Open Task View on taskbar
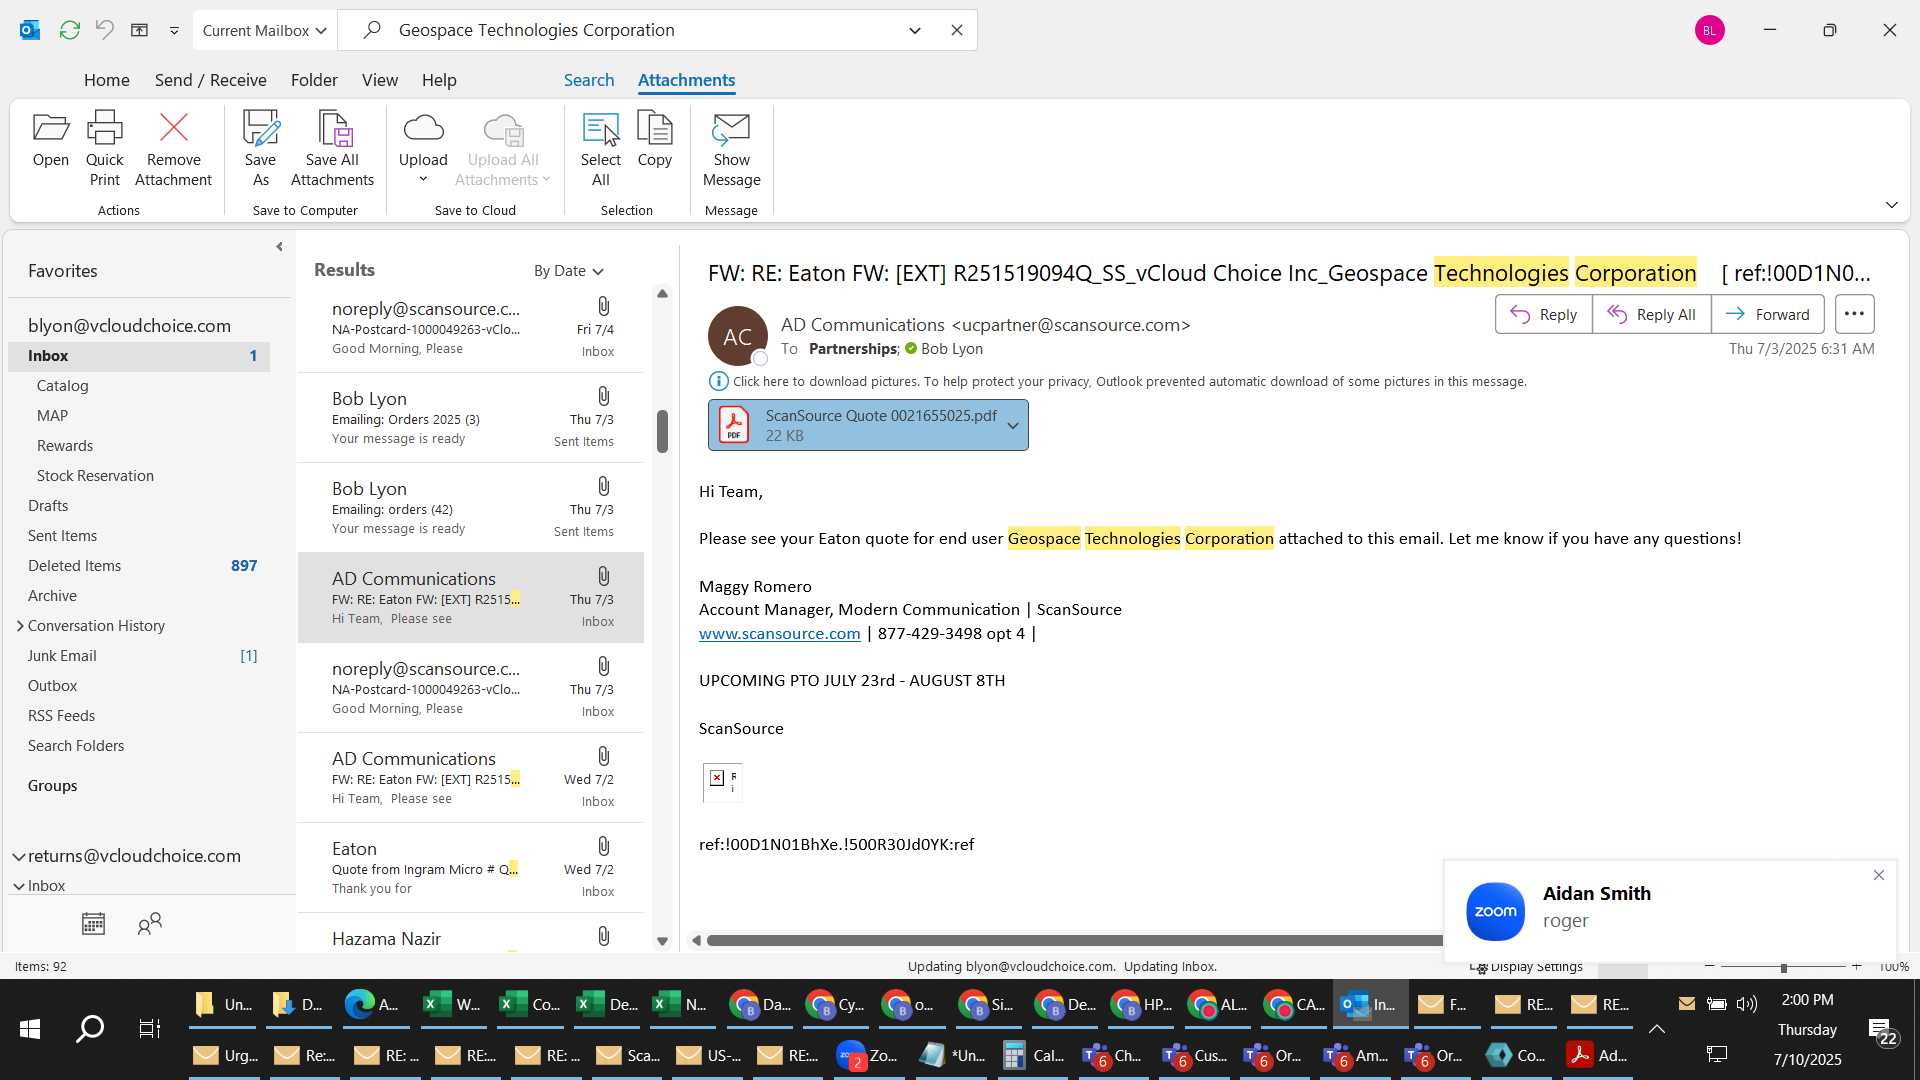Viewport: 1920px width, 1080px height. click(x=149, y=1028)
